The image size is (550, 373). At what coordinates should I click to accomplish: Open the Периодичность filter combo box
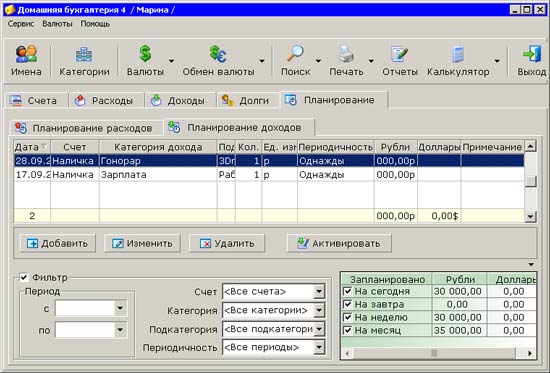[x=274, y=347]
